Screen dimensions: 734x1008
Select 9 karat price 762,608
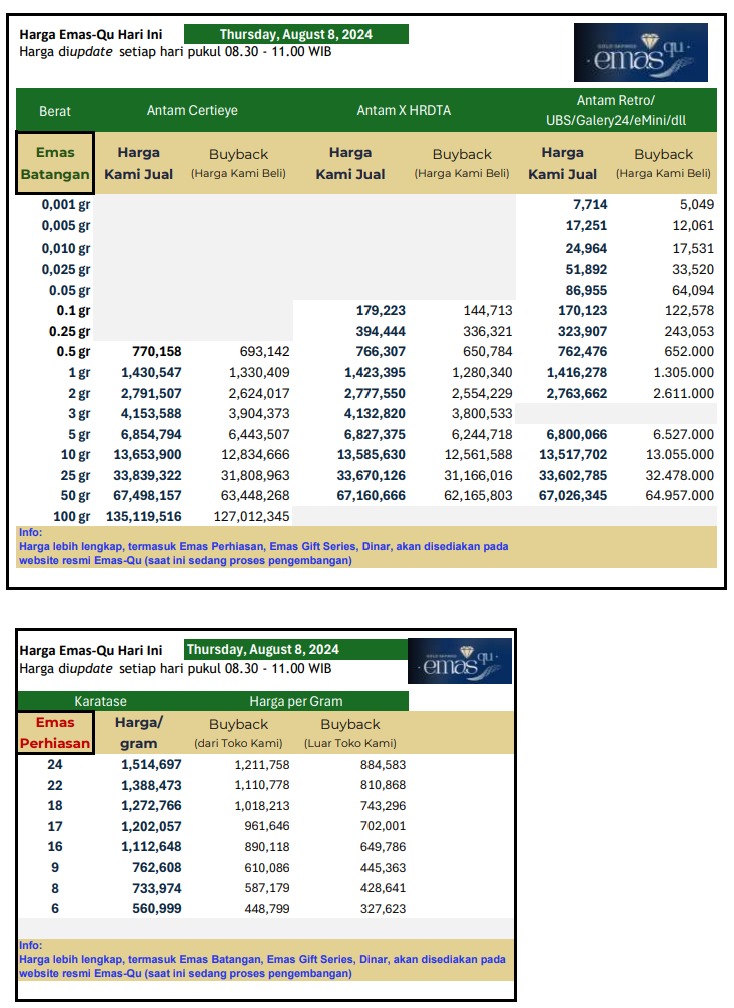[157, 868]
